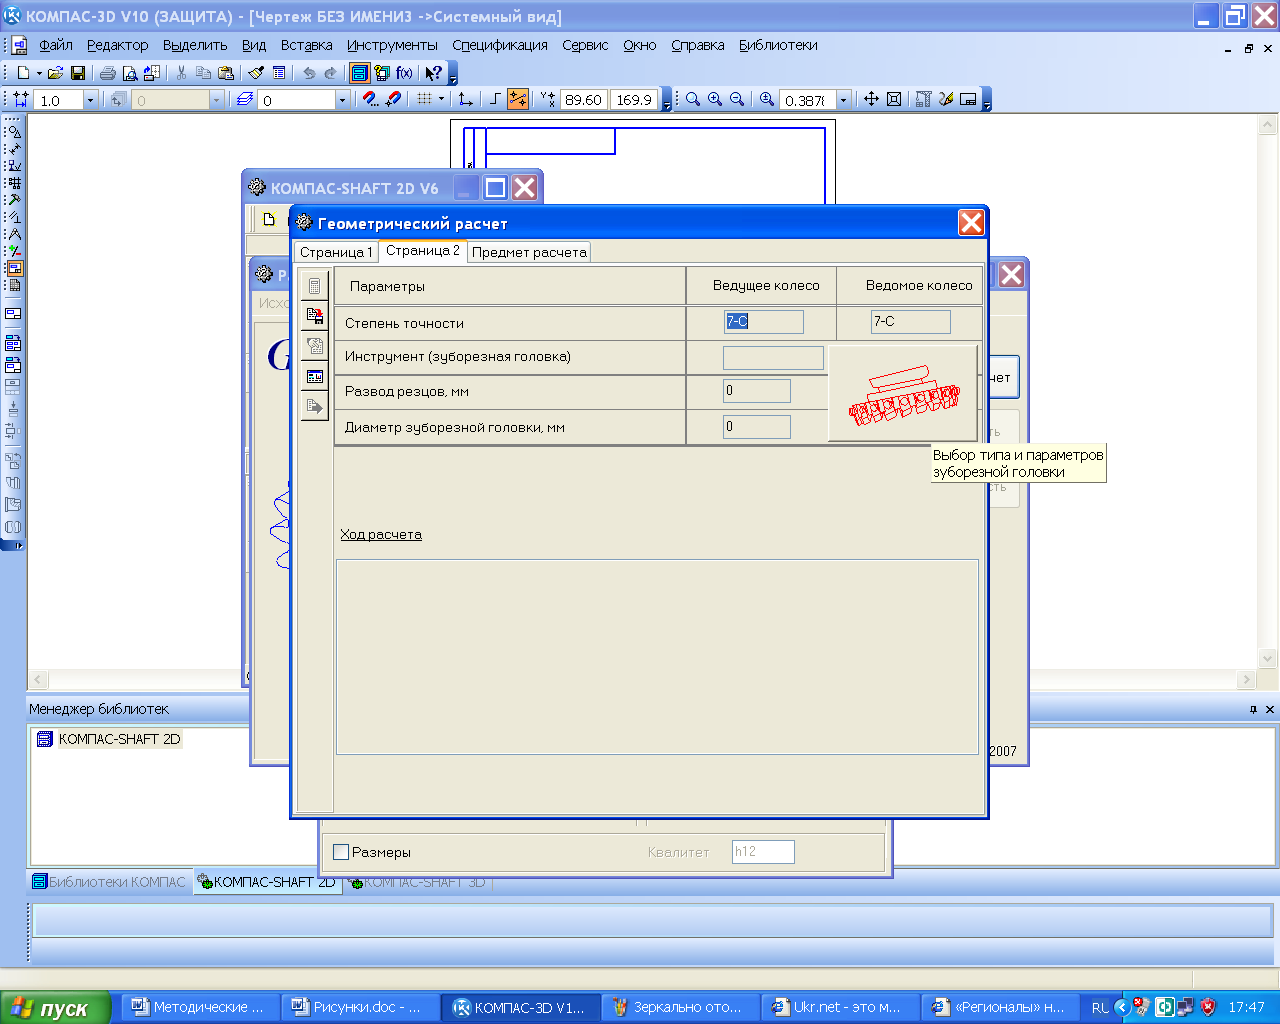The image size is (1280, 1024).
Task: Click the Pan view crossed-arrows icon
Action: point(871,99)
